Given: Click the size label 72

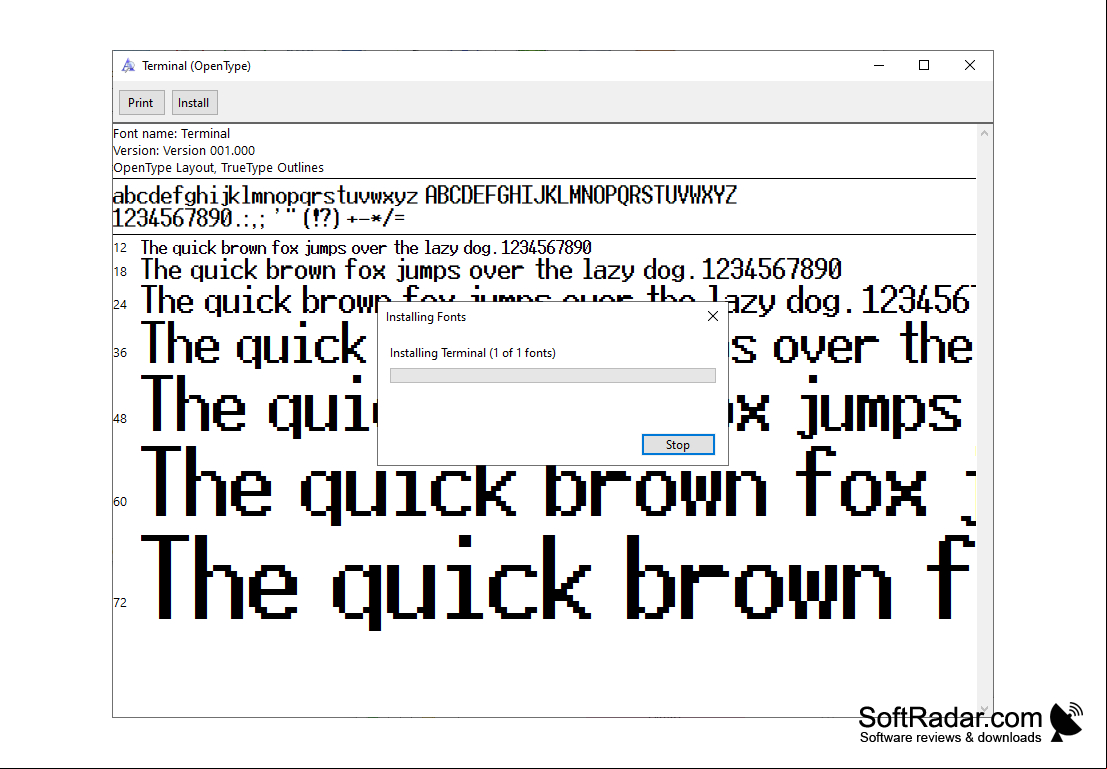Looking at the screenshot, I should (120, 602).
